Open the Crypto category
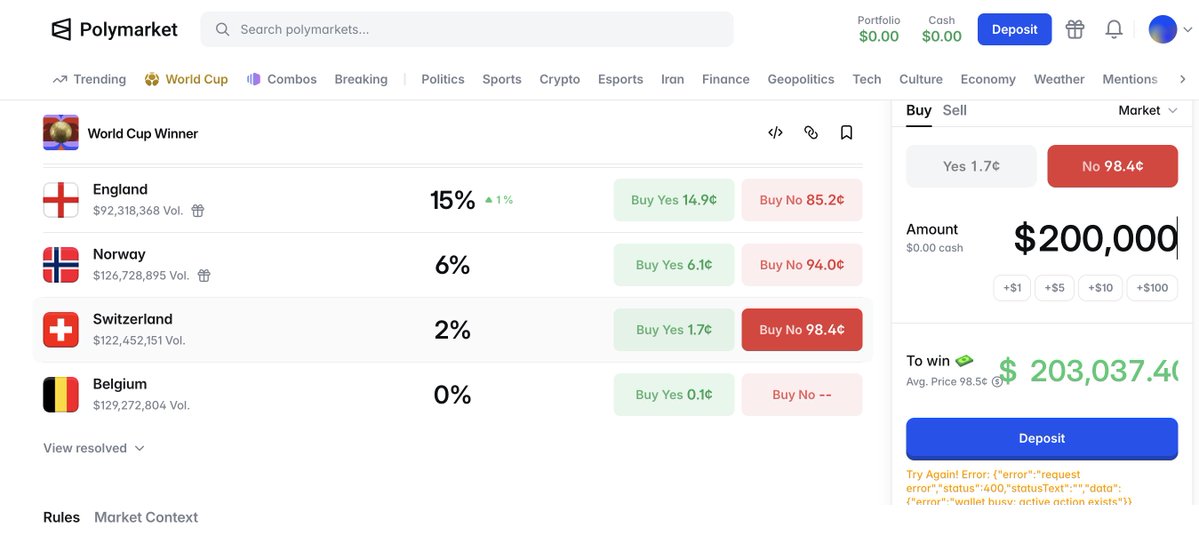The height and width of the screenshot is (536, 1199). point(560,79)
